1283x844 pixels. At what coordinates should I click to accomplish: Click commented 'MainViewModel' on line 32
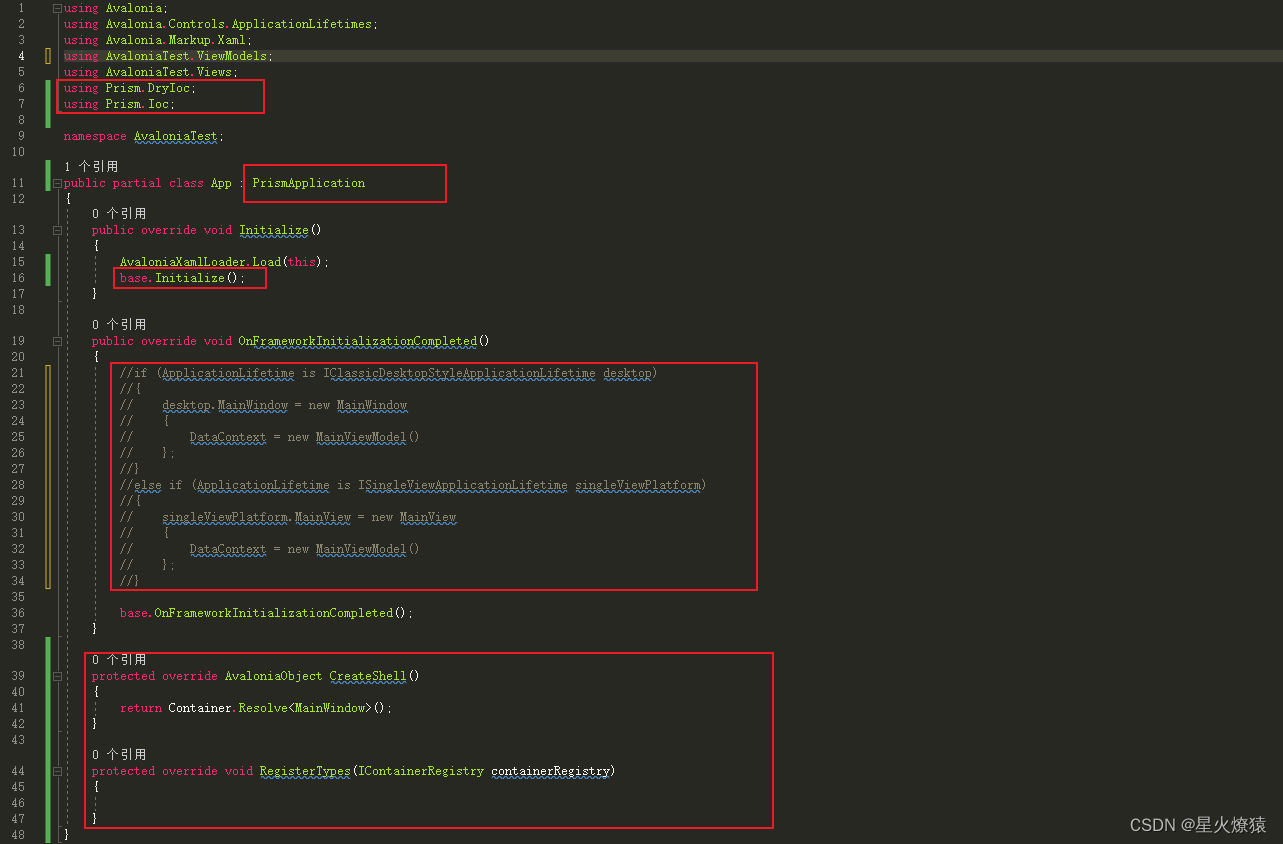361,549
